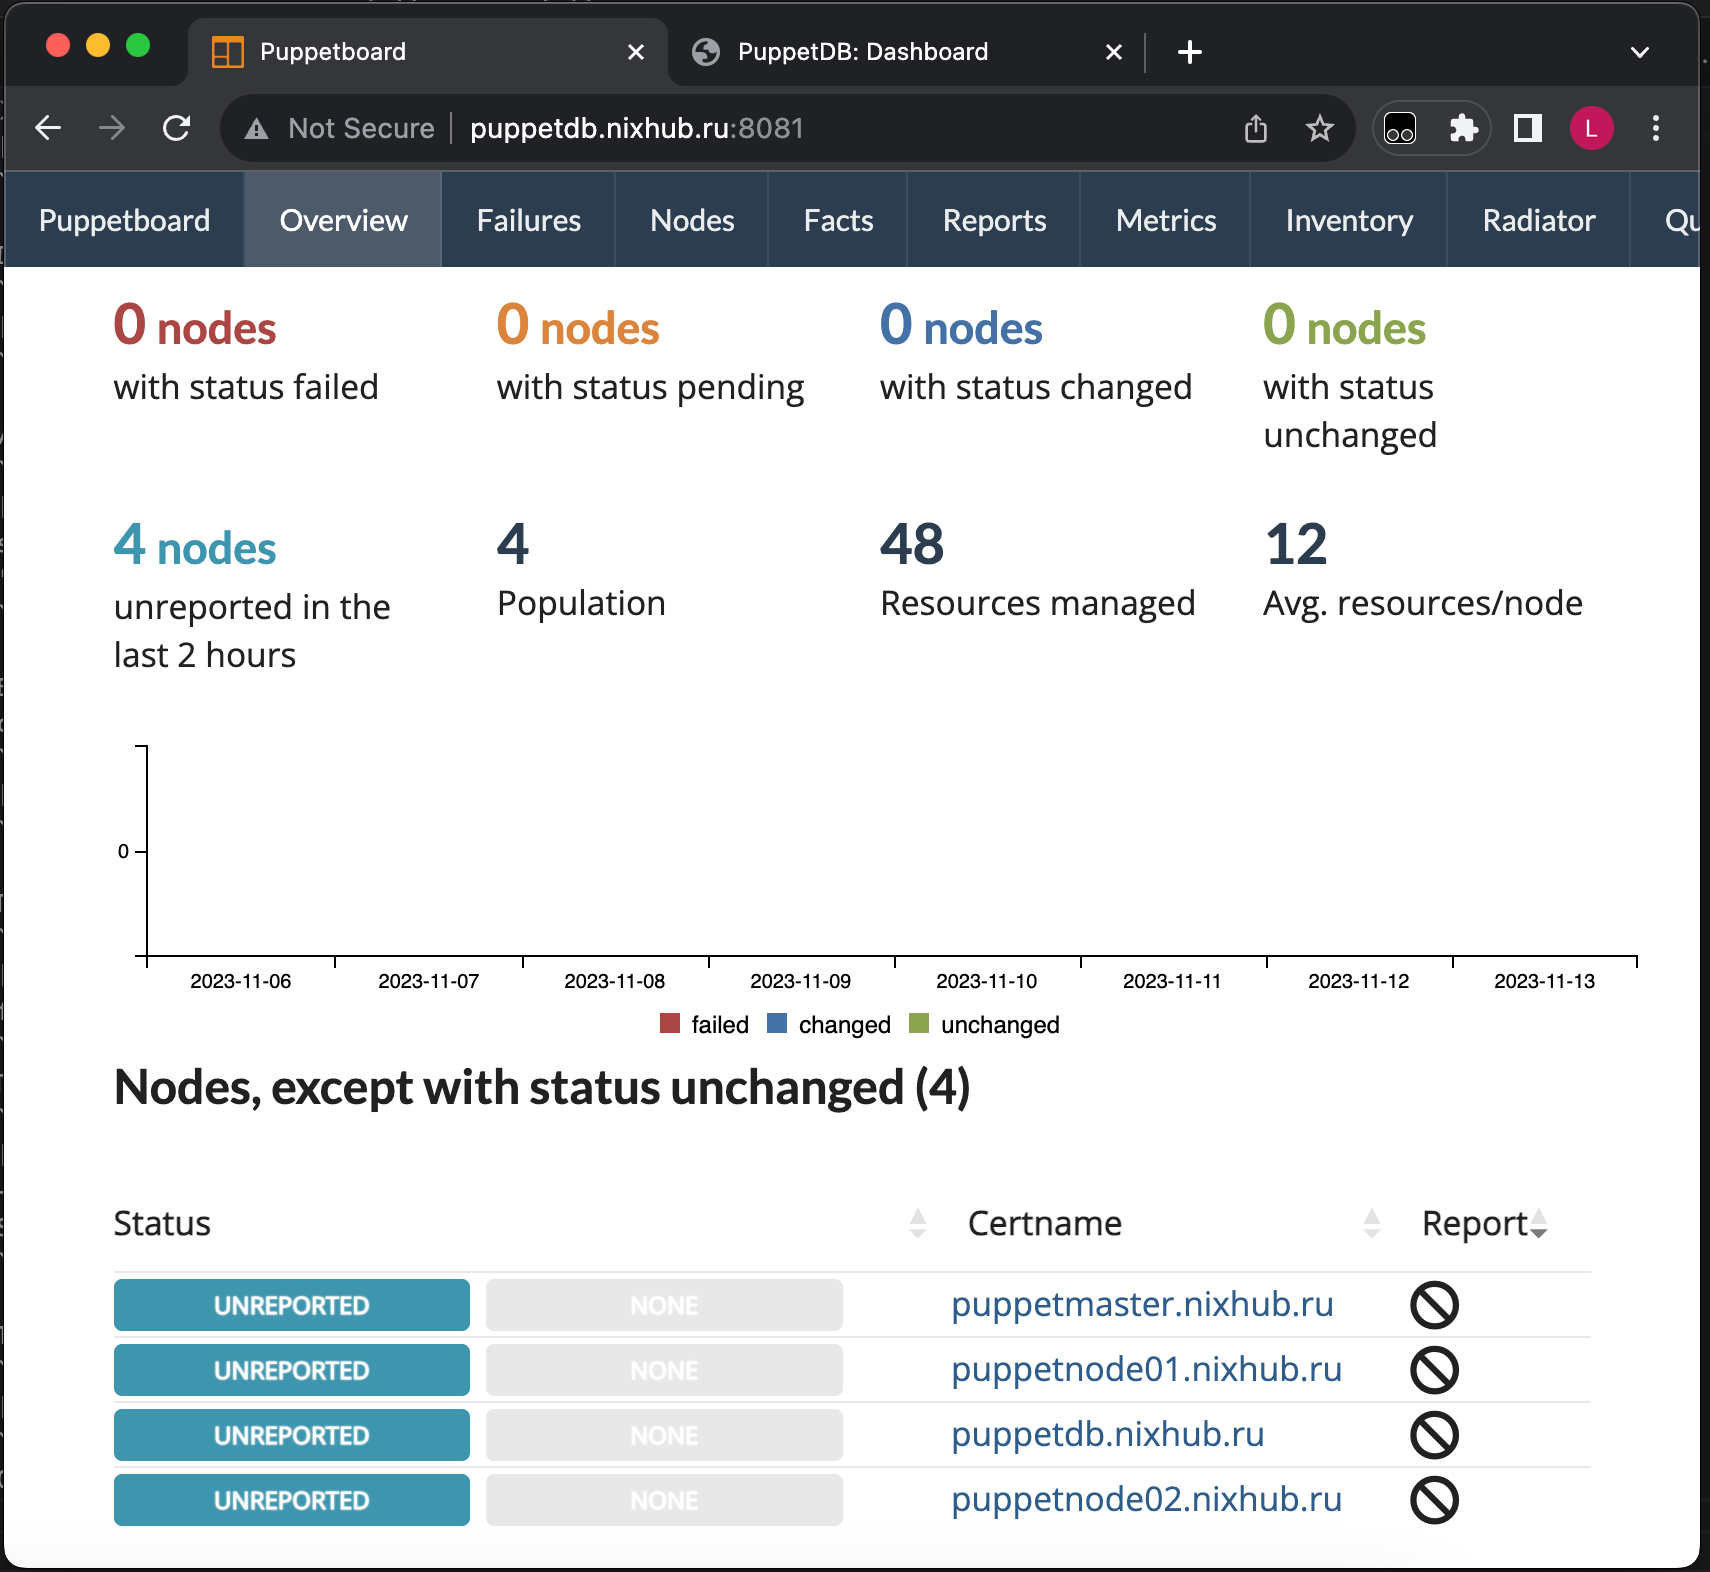This screenshot has height=1572, width=1710.
Task: Open the Overview nav item
Action: 343,220
